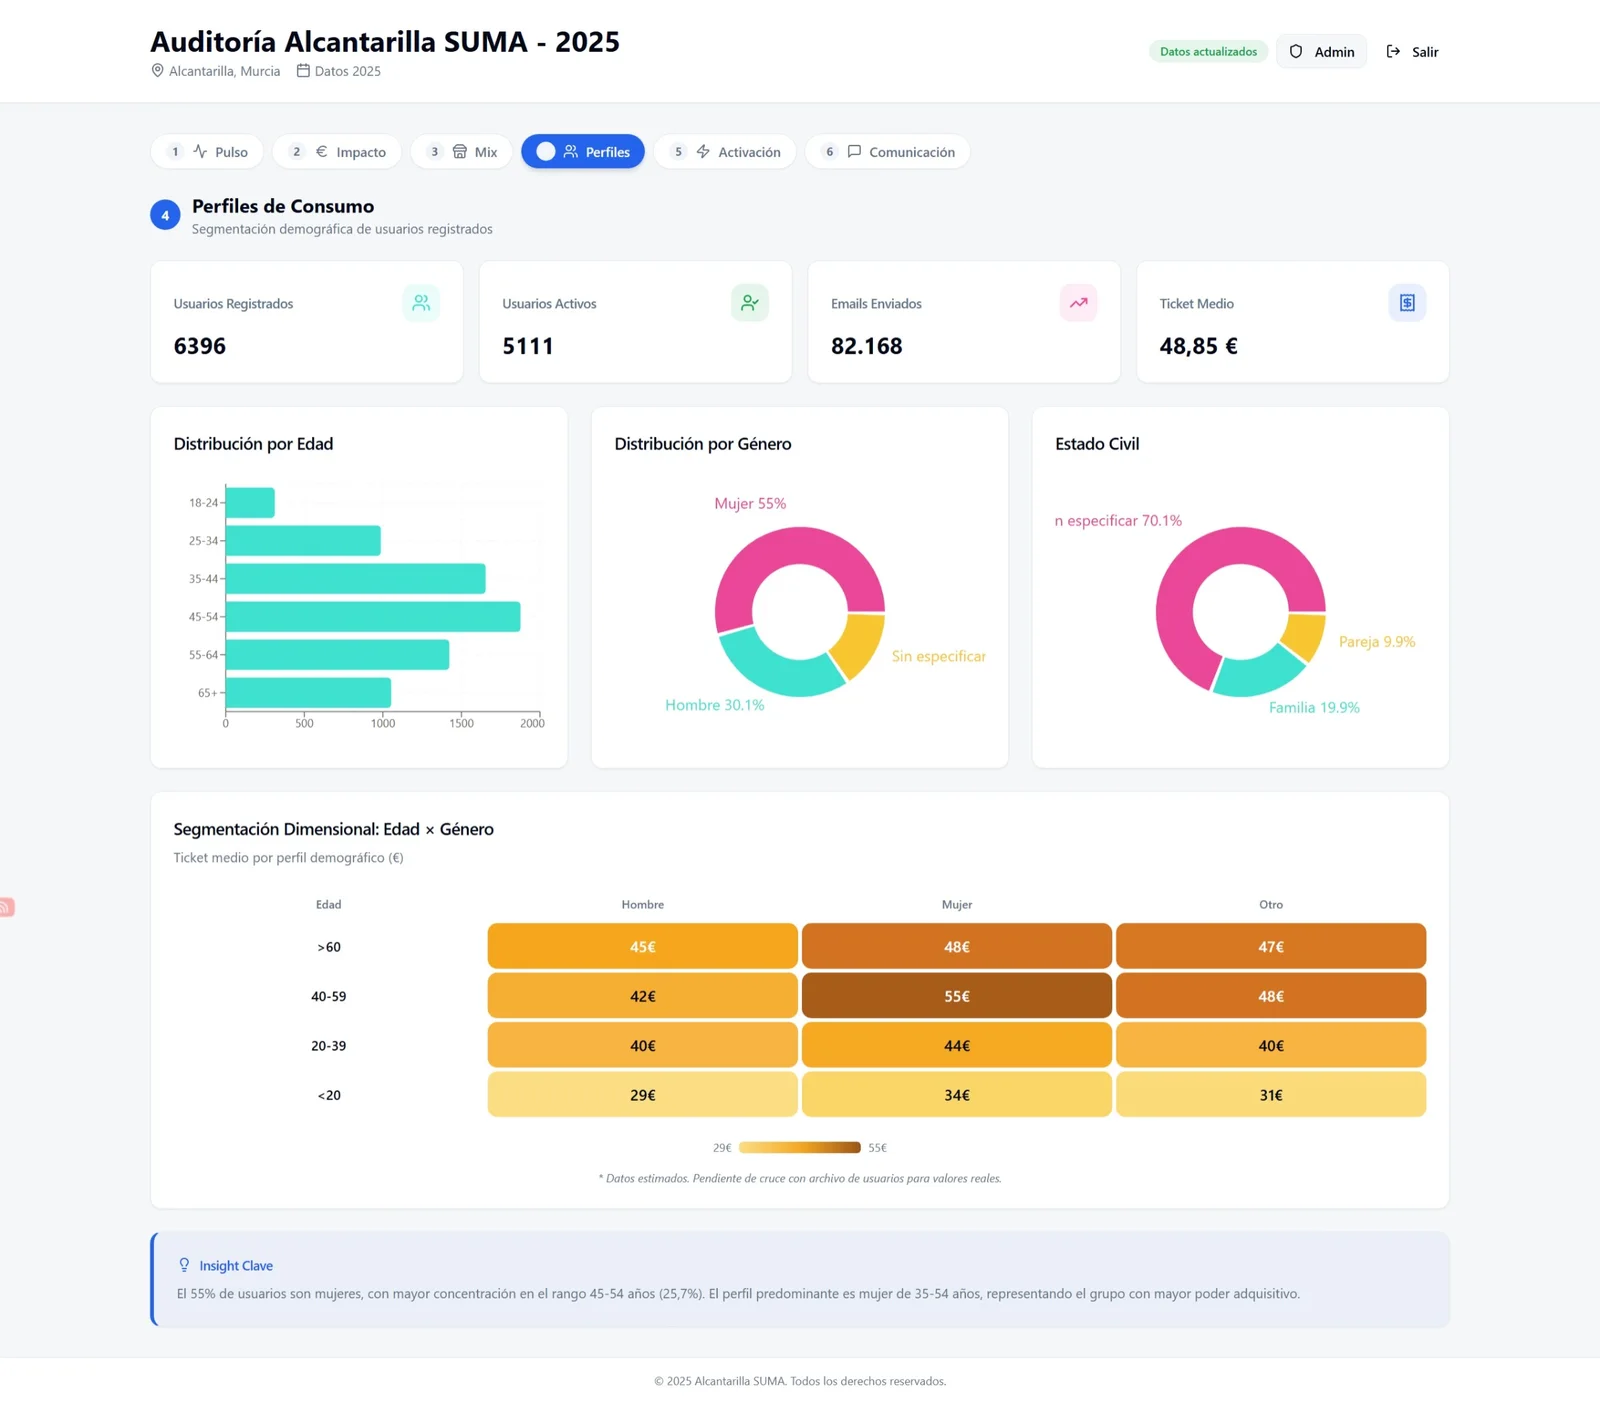Click the 20-39 Hombre 40€ cell

point(643,1046)
